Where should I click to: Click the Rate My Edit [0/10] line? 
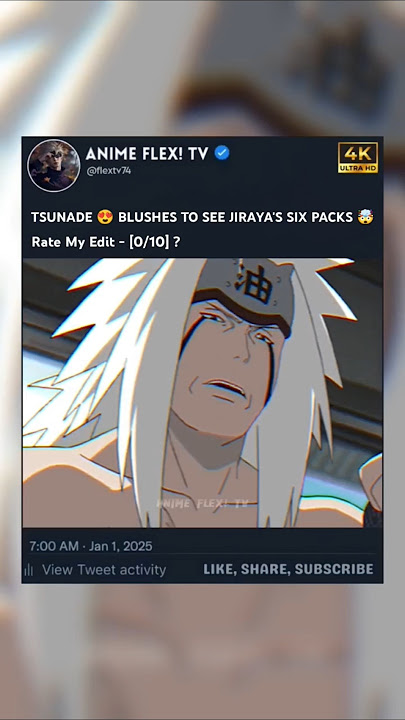tap(106, 242)
